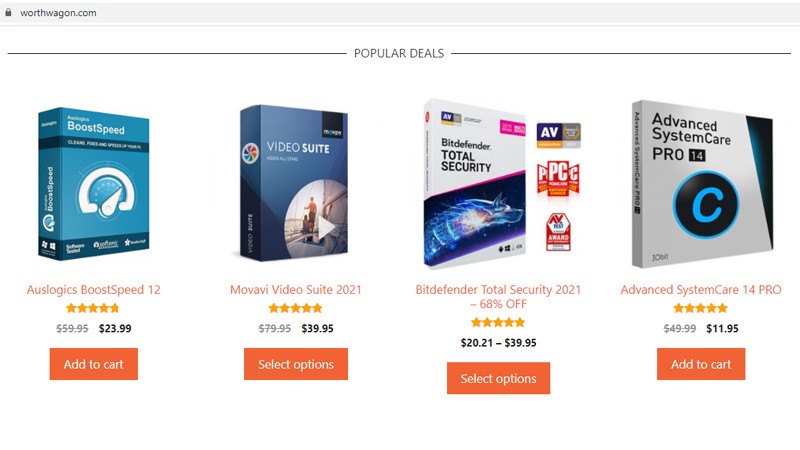Open the Advanced SystemCare PRO 14 box image
This screenshot has width=800, height=450.
(700, 184)
